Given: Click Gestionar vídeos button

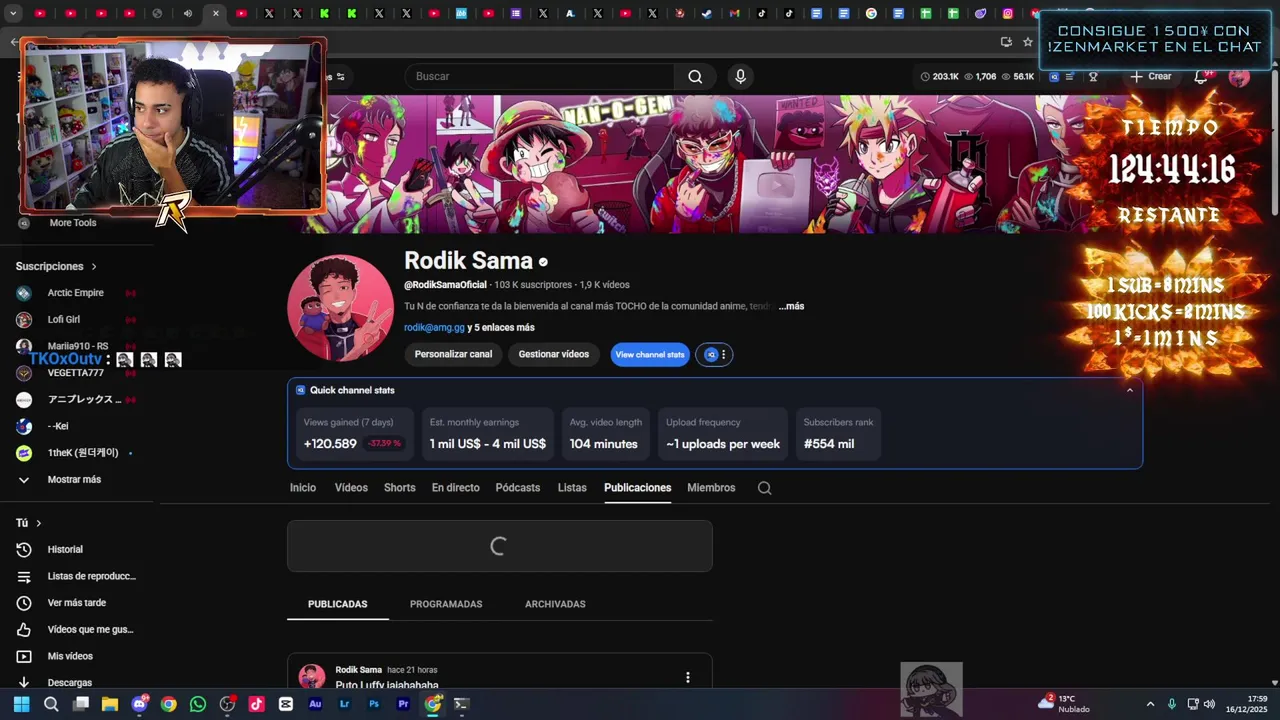Looking at the screenshot, I should pyautogui.click(x=553, y=354).
